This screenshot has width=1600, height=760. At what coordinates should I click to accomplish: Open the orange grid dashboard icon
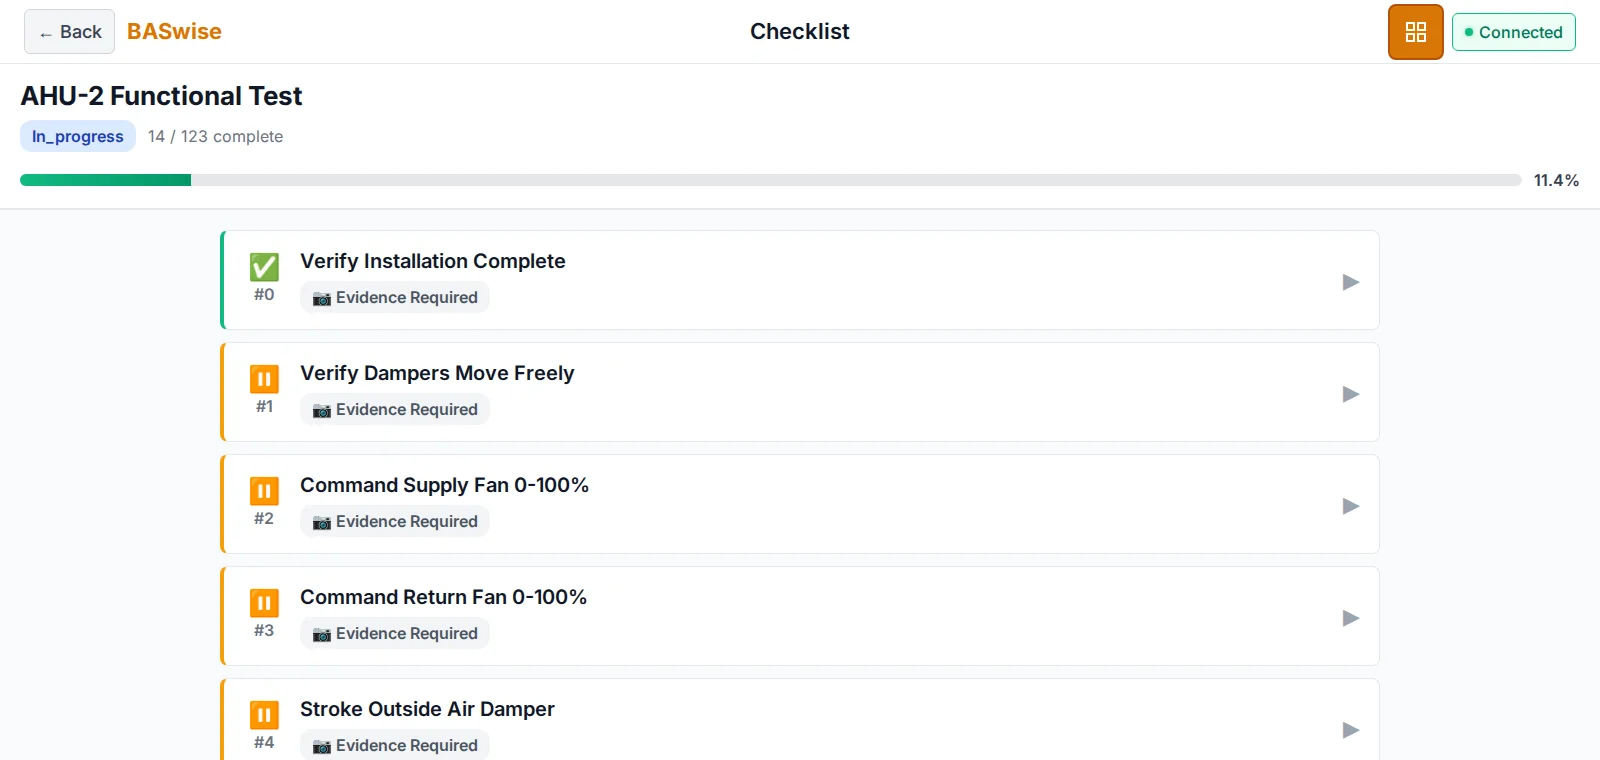coord(1415,32)
